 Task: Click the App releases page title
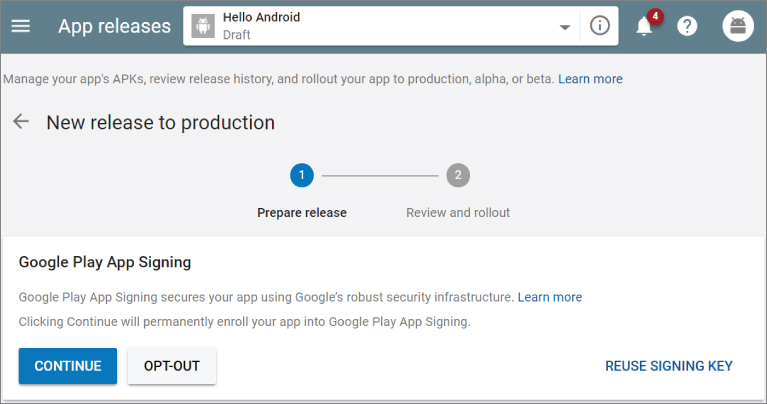114,26
